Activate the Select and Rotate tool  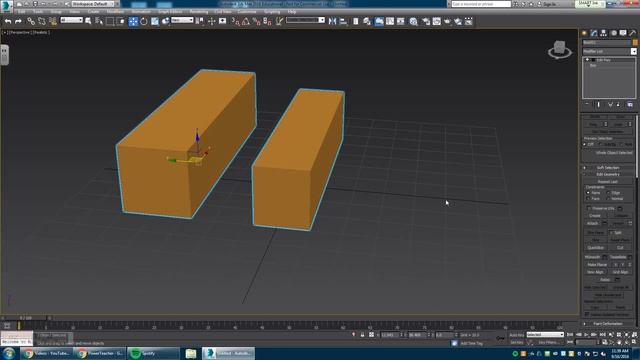pyautogui.click(x=144, y=21)
